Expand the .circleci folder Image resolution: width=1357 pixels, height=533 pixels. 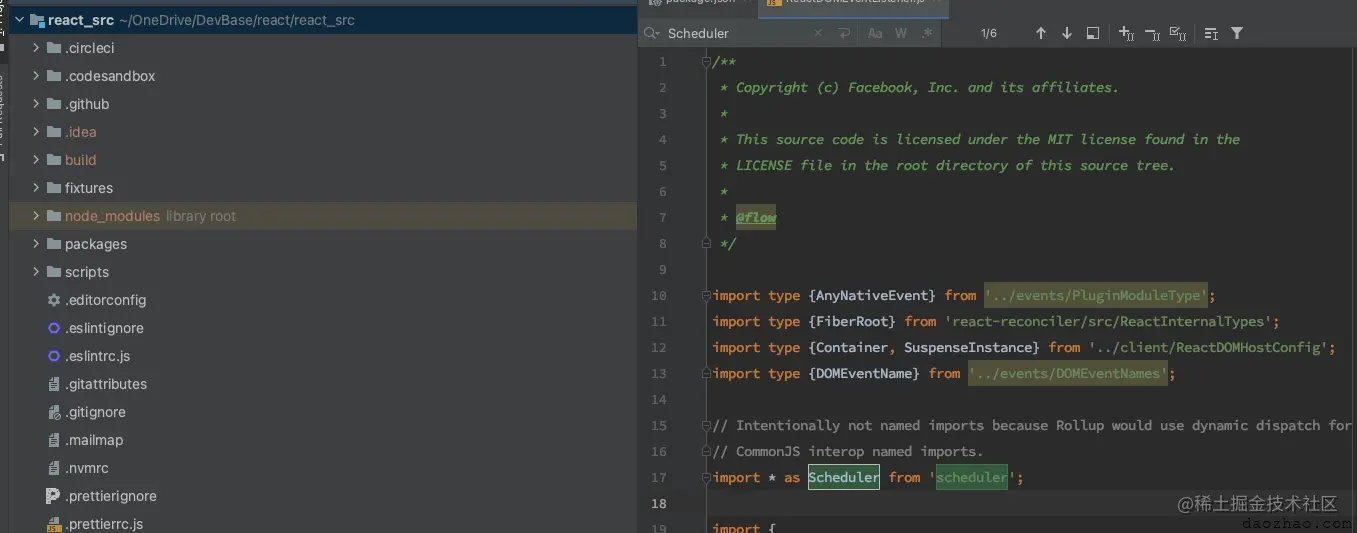pyautogui.click(x=37, y=48)
